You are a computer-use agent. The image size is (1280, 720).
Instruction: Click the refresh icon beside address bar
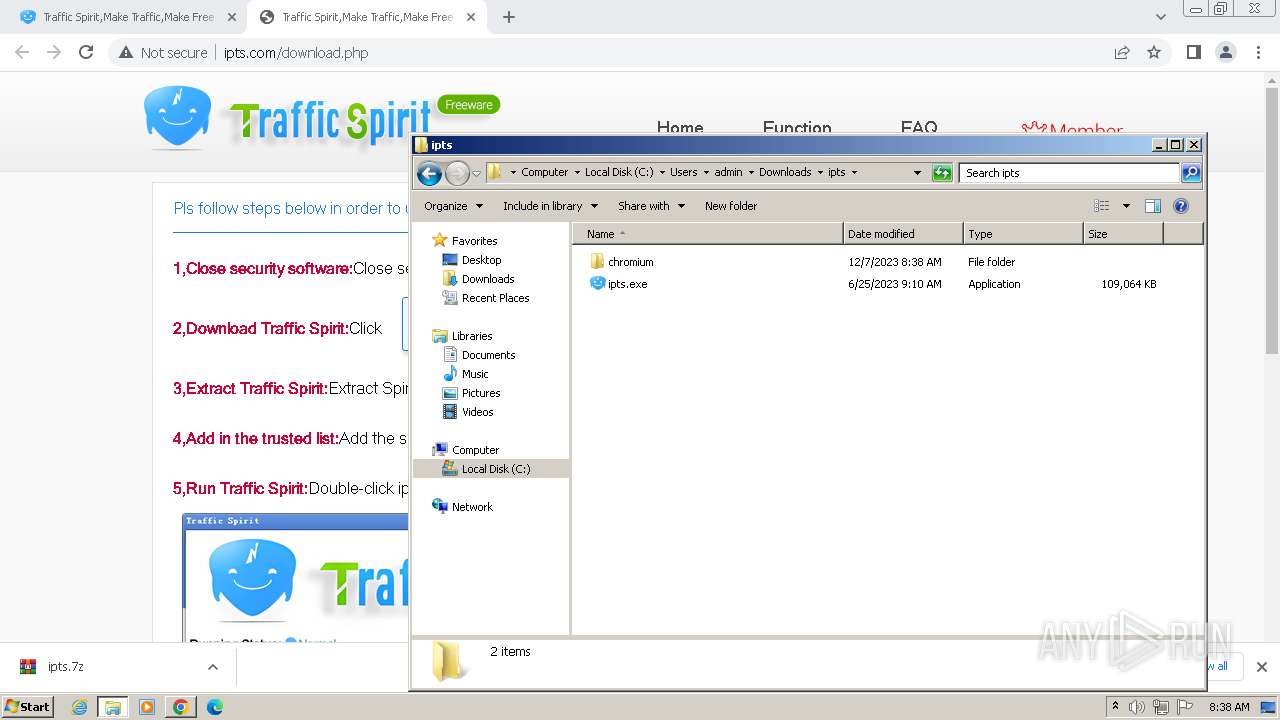pos(942,173)
